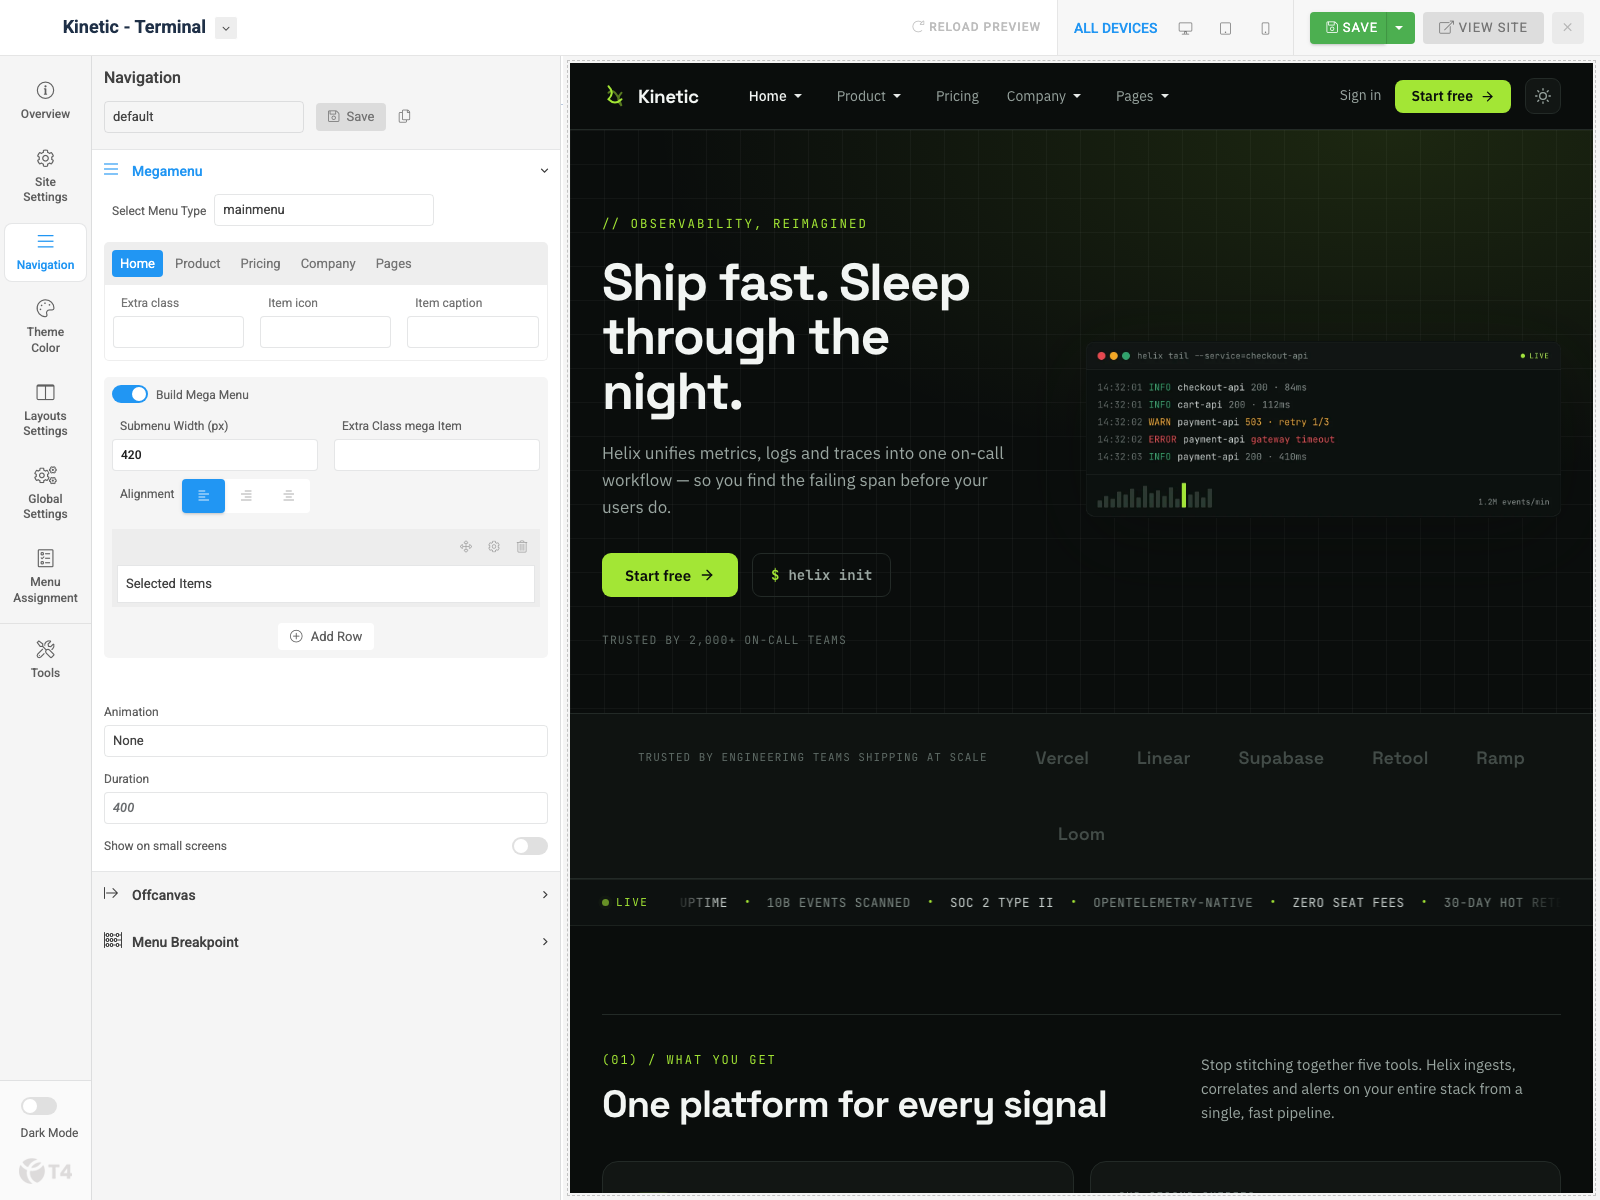Click the Menu Breakpoint grid icon
This screenshot has width=1600, height=1200.
tap(113, 940)
